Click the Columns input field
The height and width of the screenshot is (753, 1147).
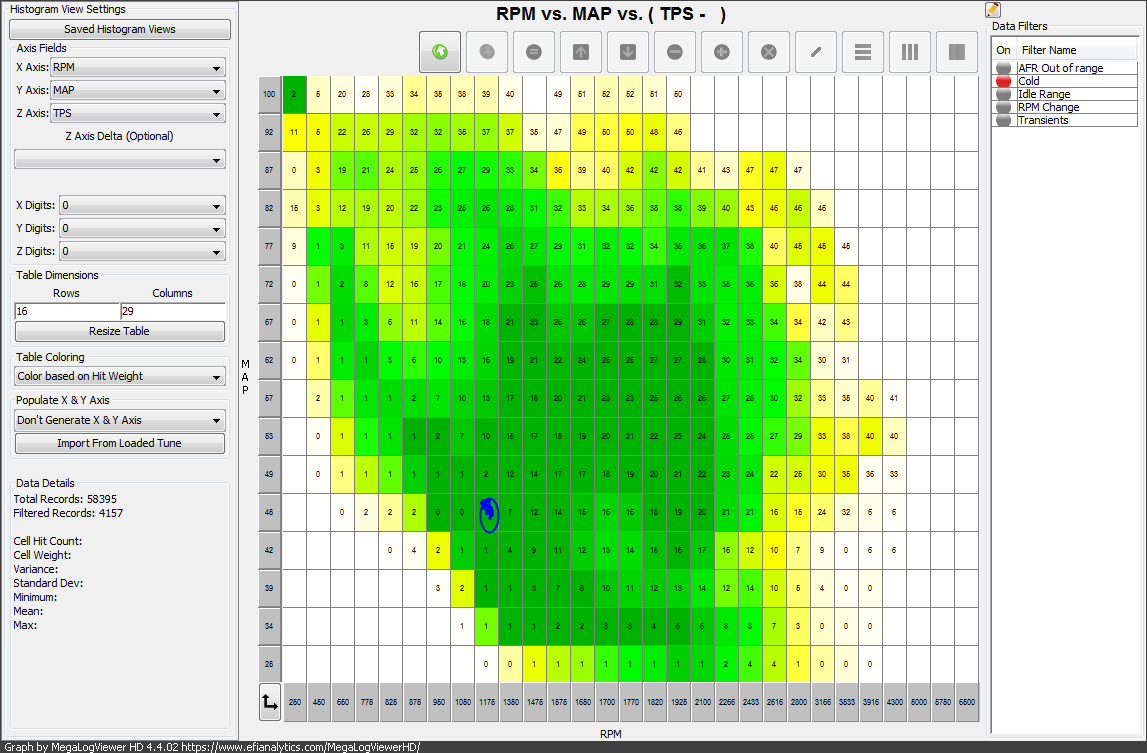[x=173, y=311]
